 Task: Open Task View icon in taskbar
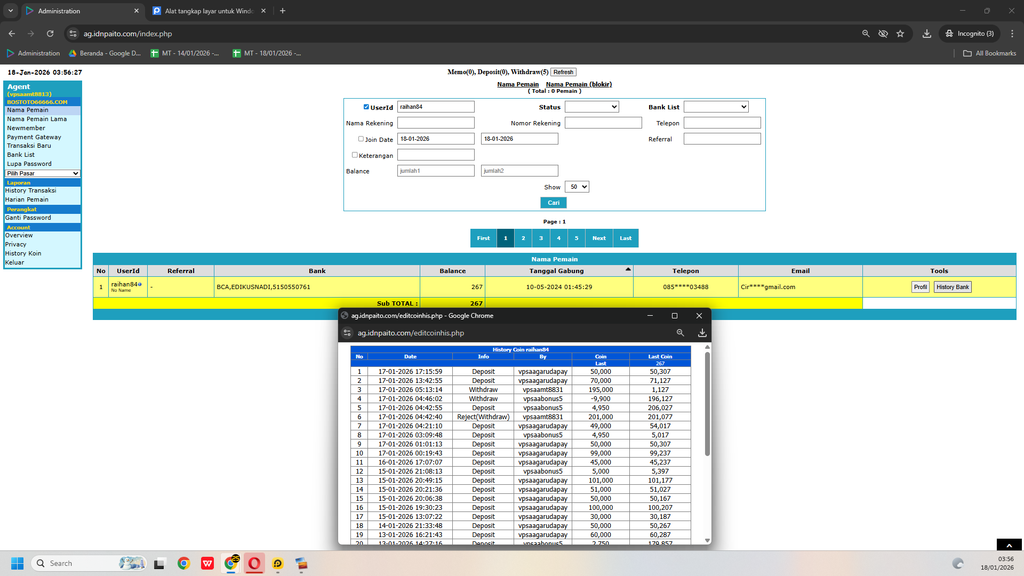click(159, 563)
